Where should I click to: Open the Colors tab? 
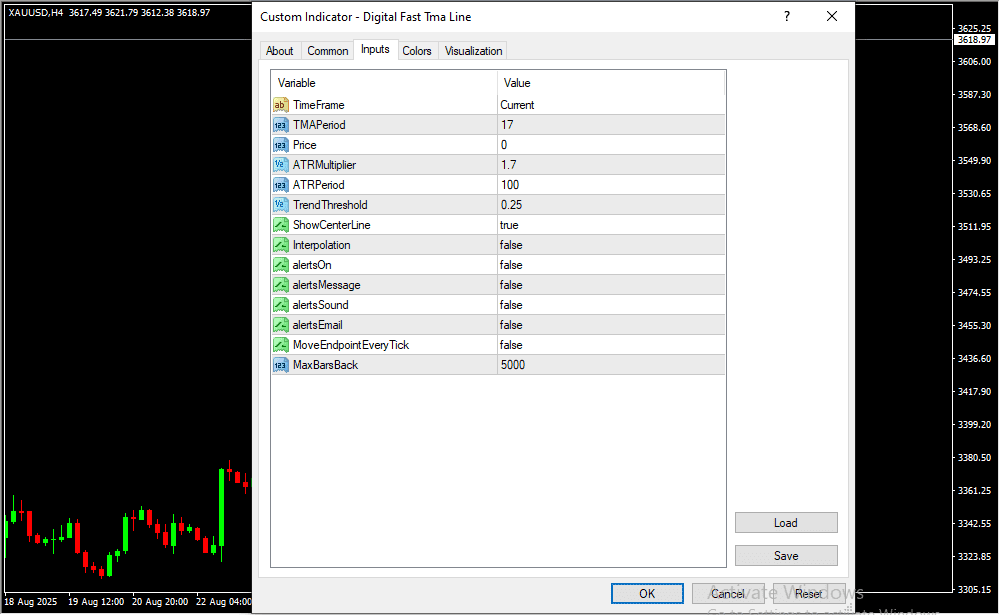[x=417, y=51]
